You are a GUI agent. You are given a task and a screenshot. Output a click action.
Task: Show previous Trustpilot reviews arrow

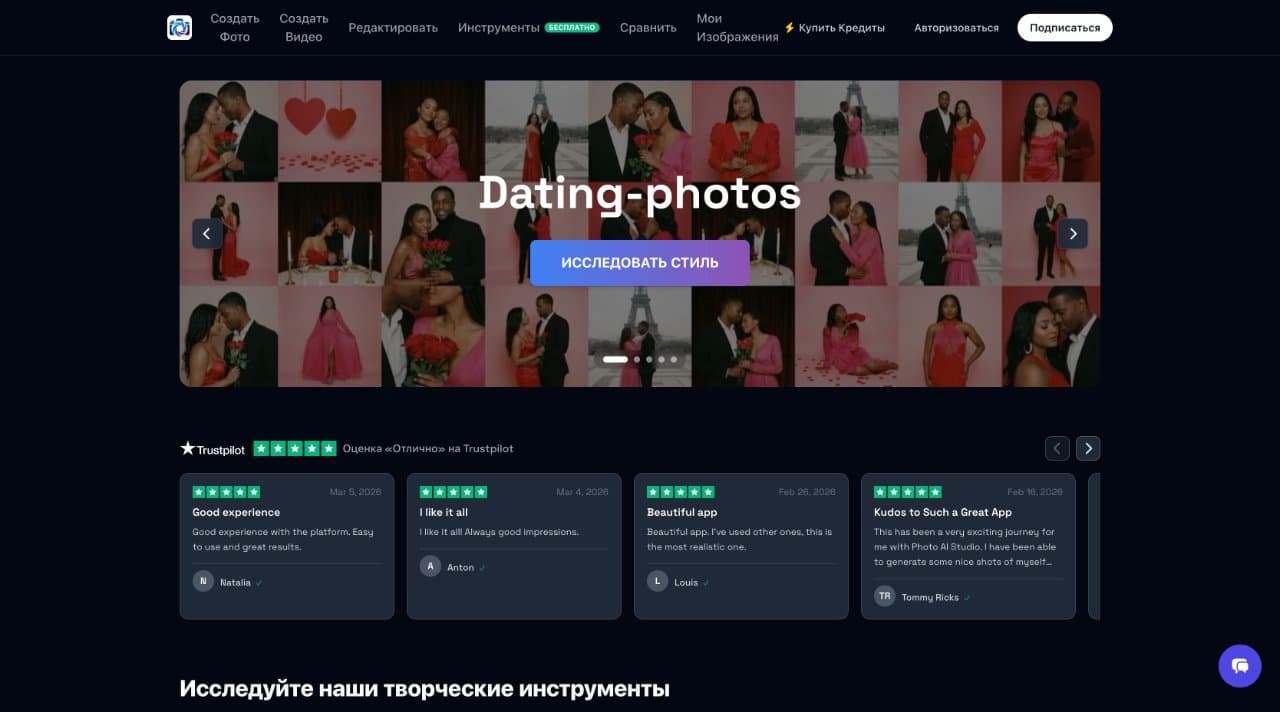(x=1057, y=448)
